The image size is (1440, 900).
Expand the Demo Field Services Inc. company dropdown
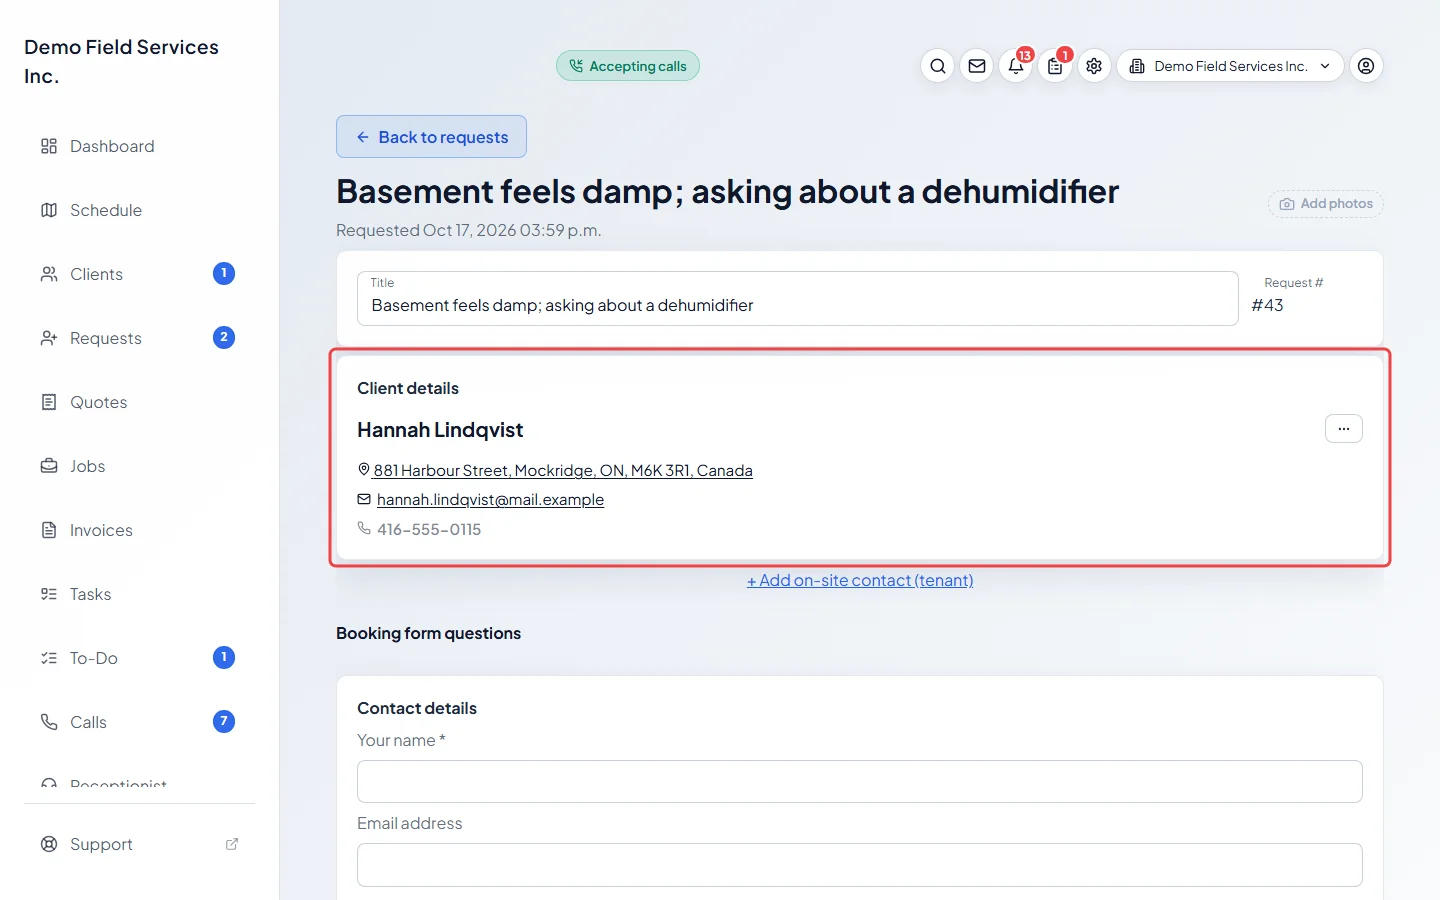click(1230, 66)
